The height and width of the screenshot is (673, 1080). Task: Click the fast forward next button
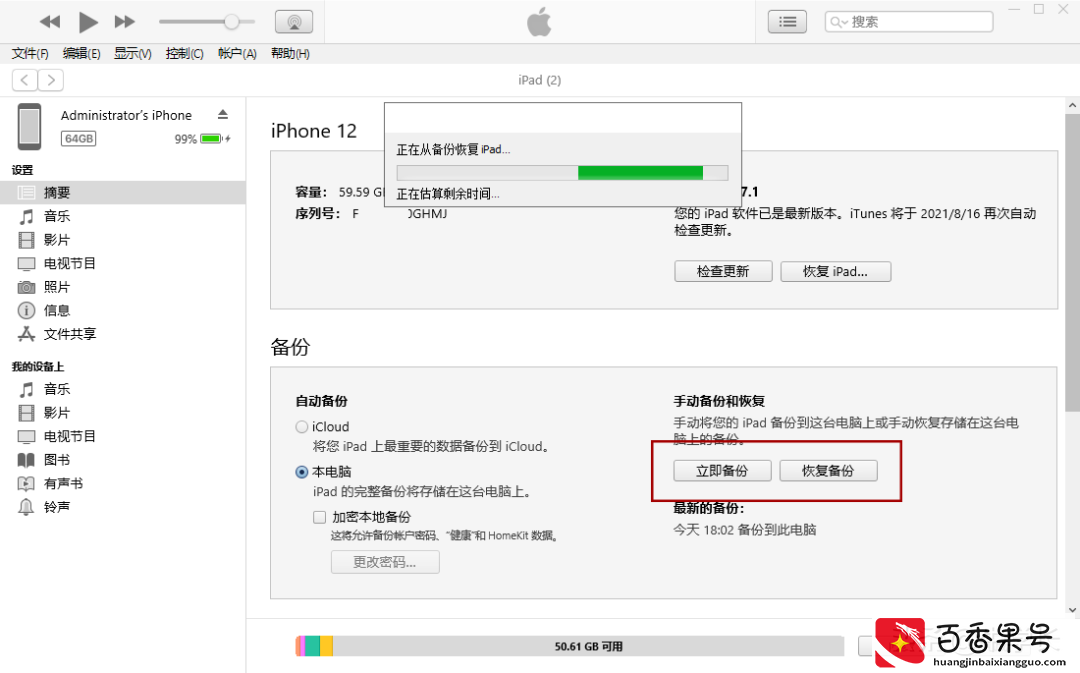click(x=125, y=22)
